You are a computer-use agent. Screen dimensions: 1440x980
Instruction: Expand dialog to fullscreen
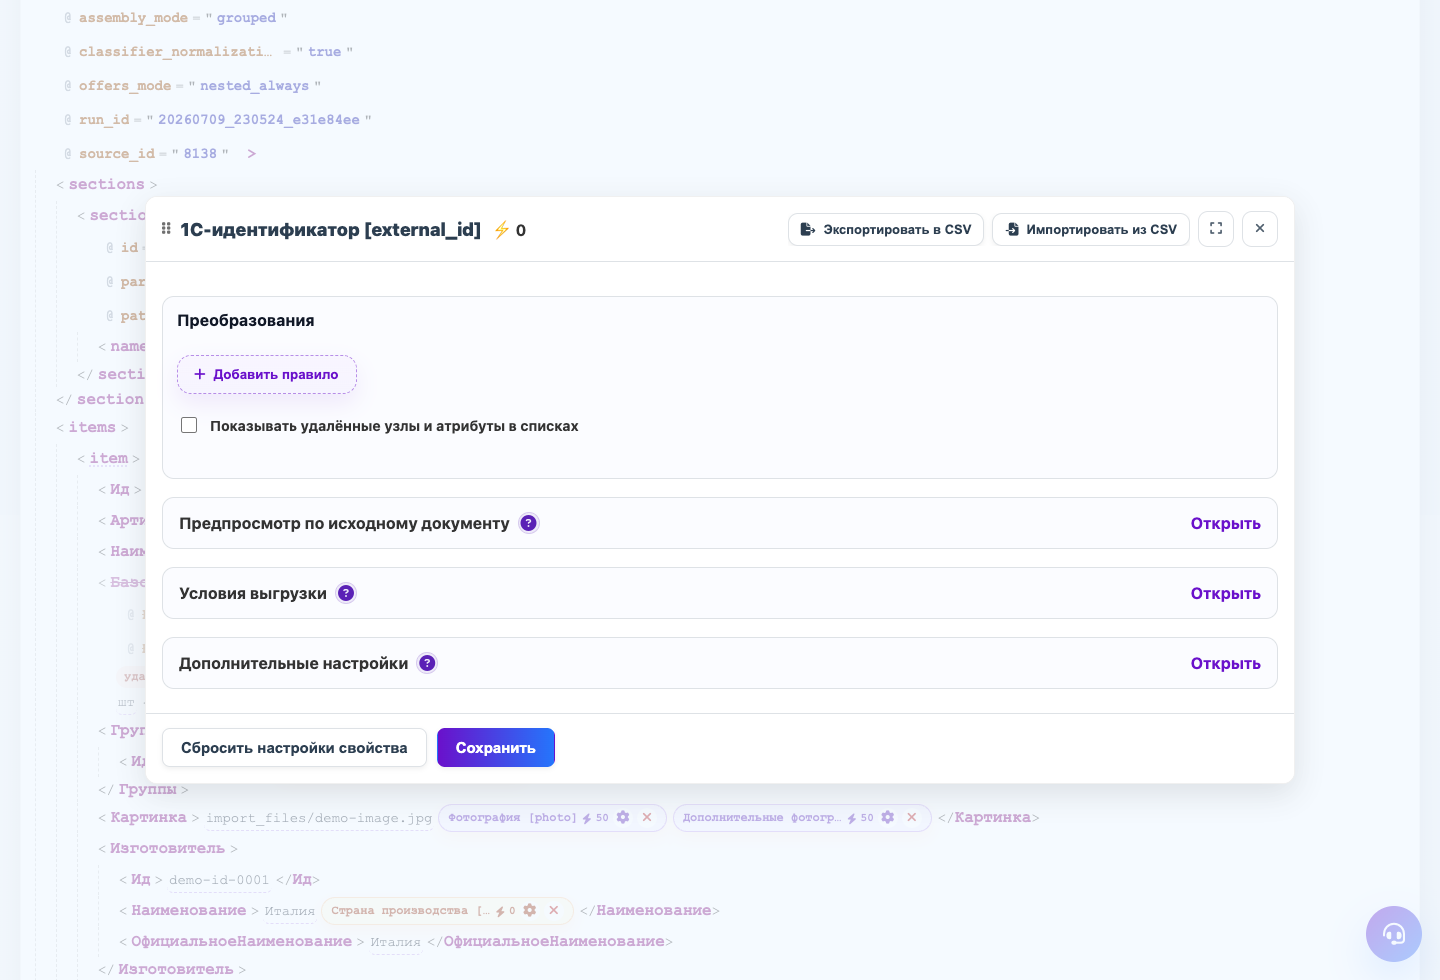[1216, 229]
